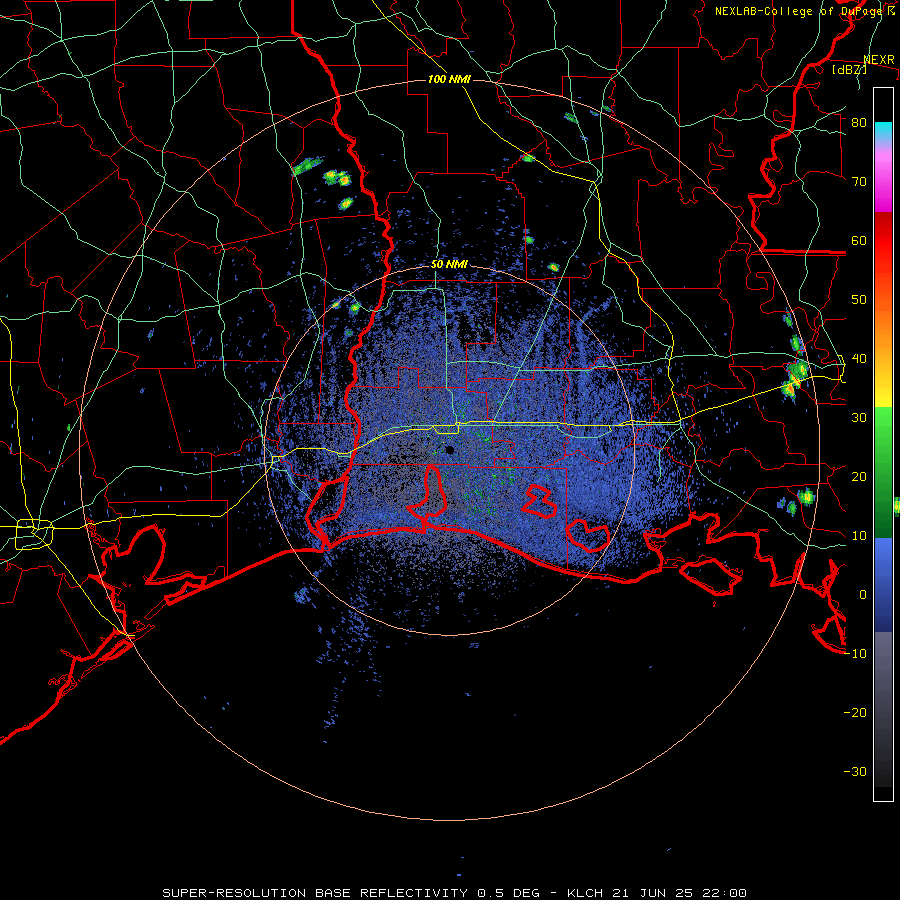Select the -20 value on the dBZ scale

coord(855,713)
